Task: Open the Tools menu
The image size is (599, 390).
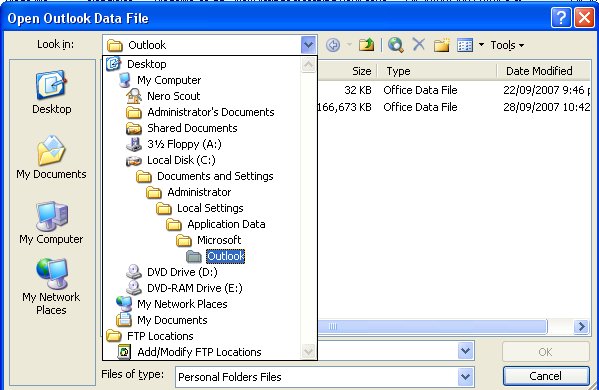Action: (507, 45)
